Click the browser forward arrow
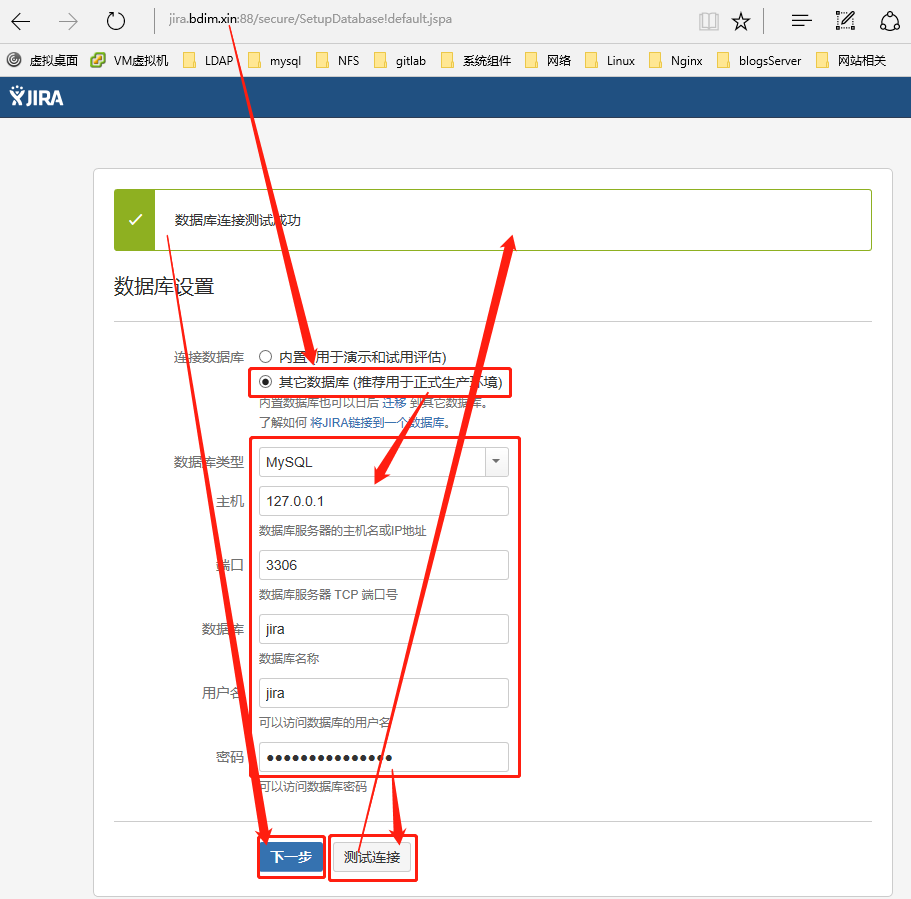 click(68, 21)
